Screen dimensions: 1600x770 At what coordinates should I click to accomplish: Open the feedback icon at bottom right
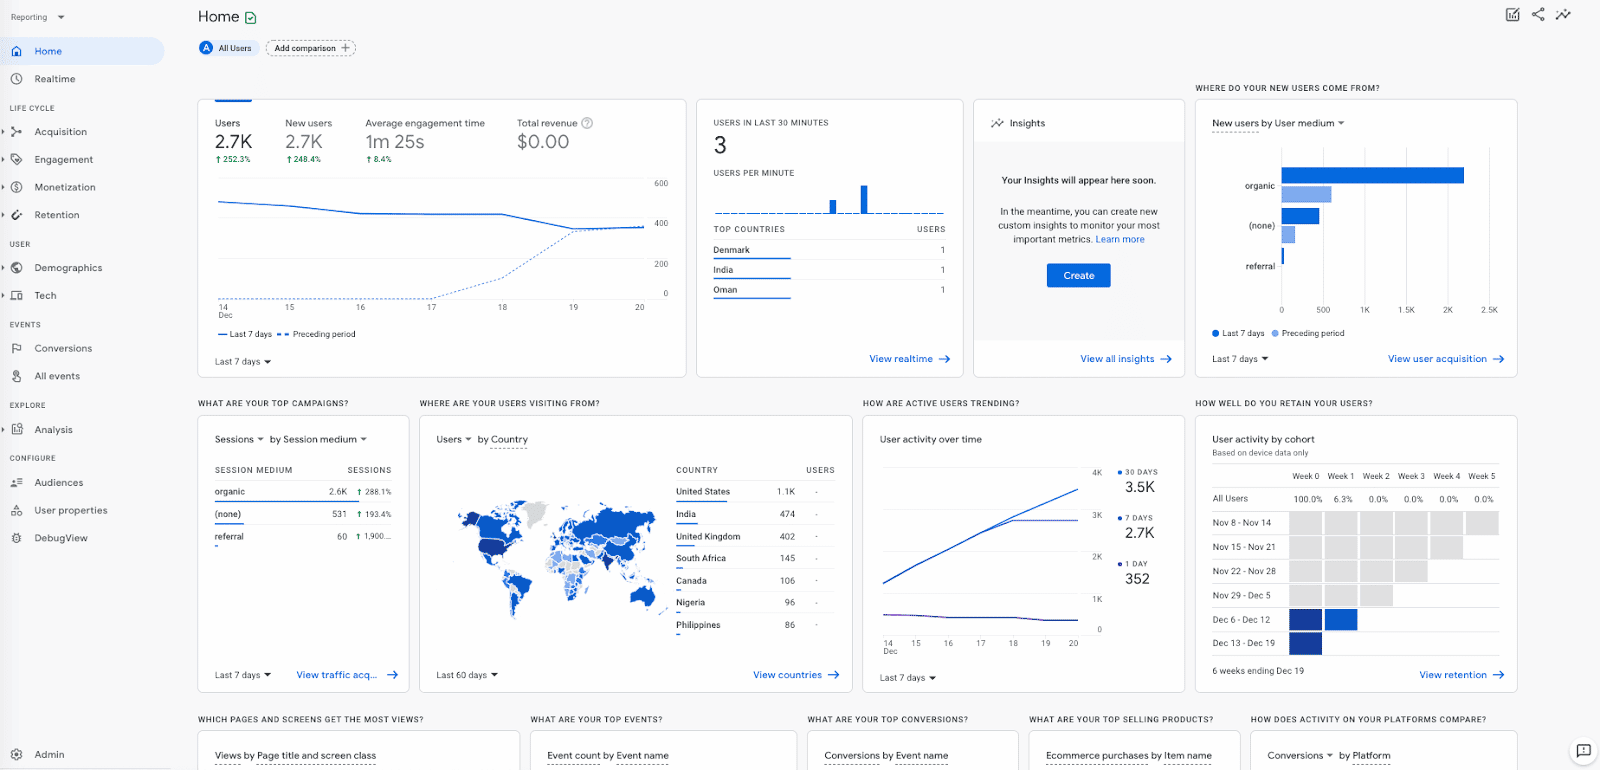(1583, 750)
